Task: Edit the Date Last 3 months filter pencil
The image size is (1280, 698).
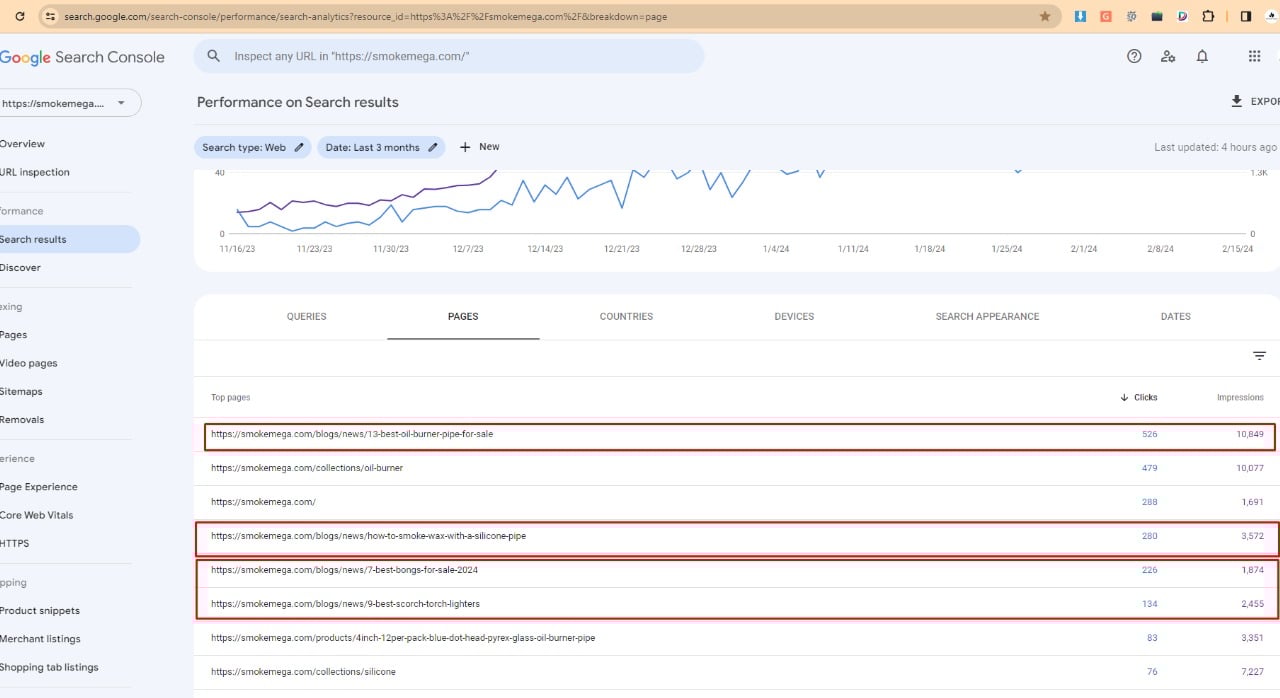Action: (433, 147)
